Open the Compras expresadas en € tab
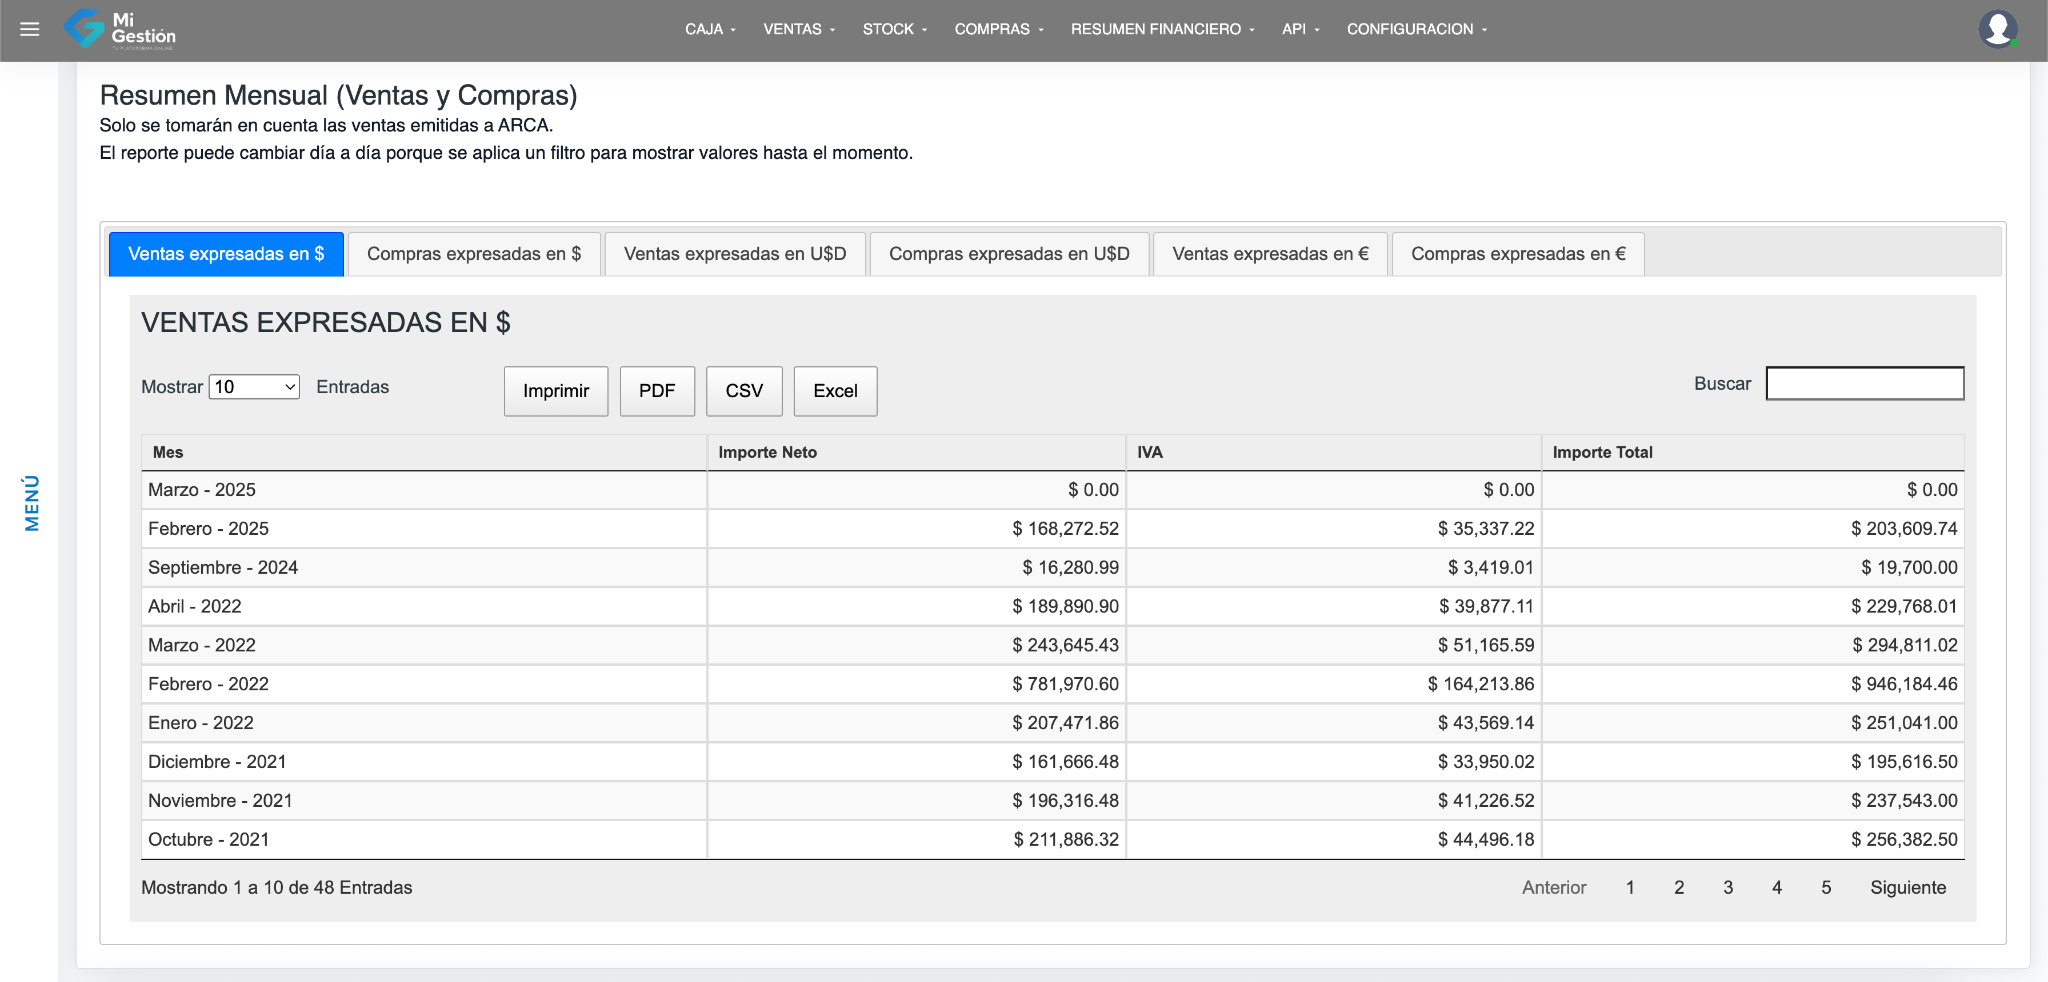The height and width of the screenshot is (982, 2048). (1517, 254)
